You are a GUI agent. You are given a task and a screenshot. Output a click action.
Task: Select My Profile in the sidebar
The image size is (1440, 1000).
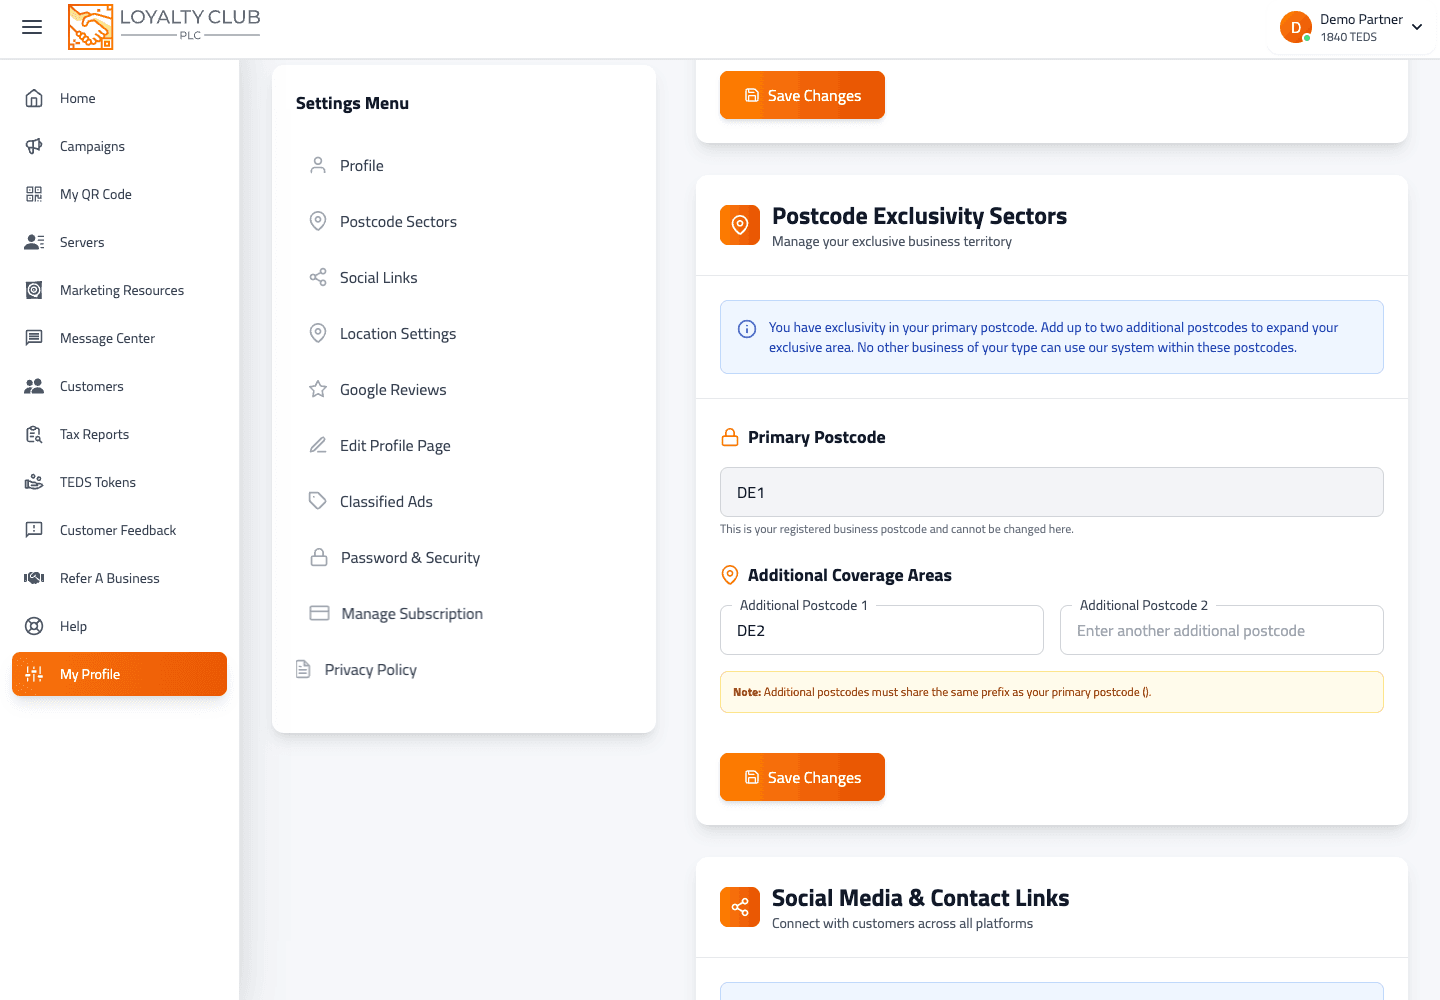(120, 674)
